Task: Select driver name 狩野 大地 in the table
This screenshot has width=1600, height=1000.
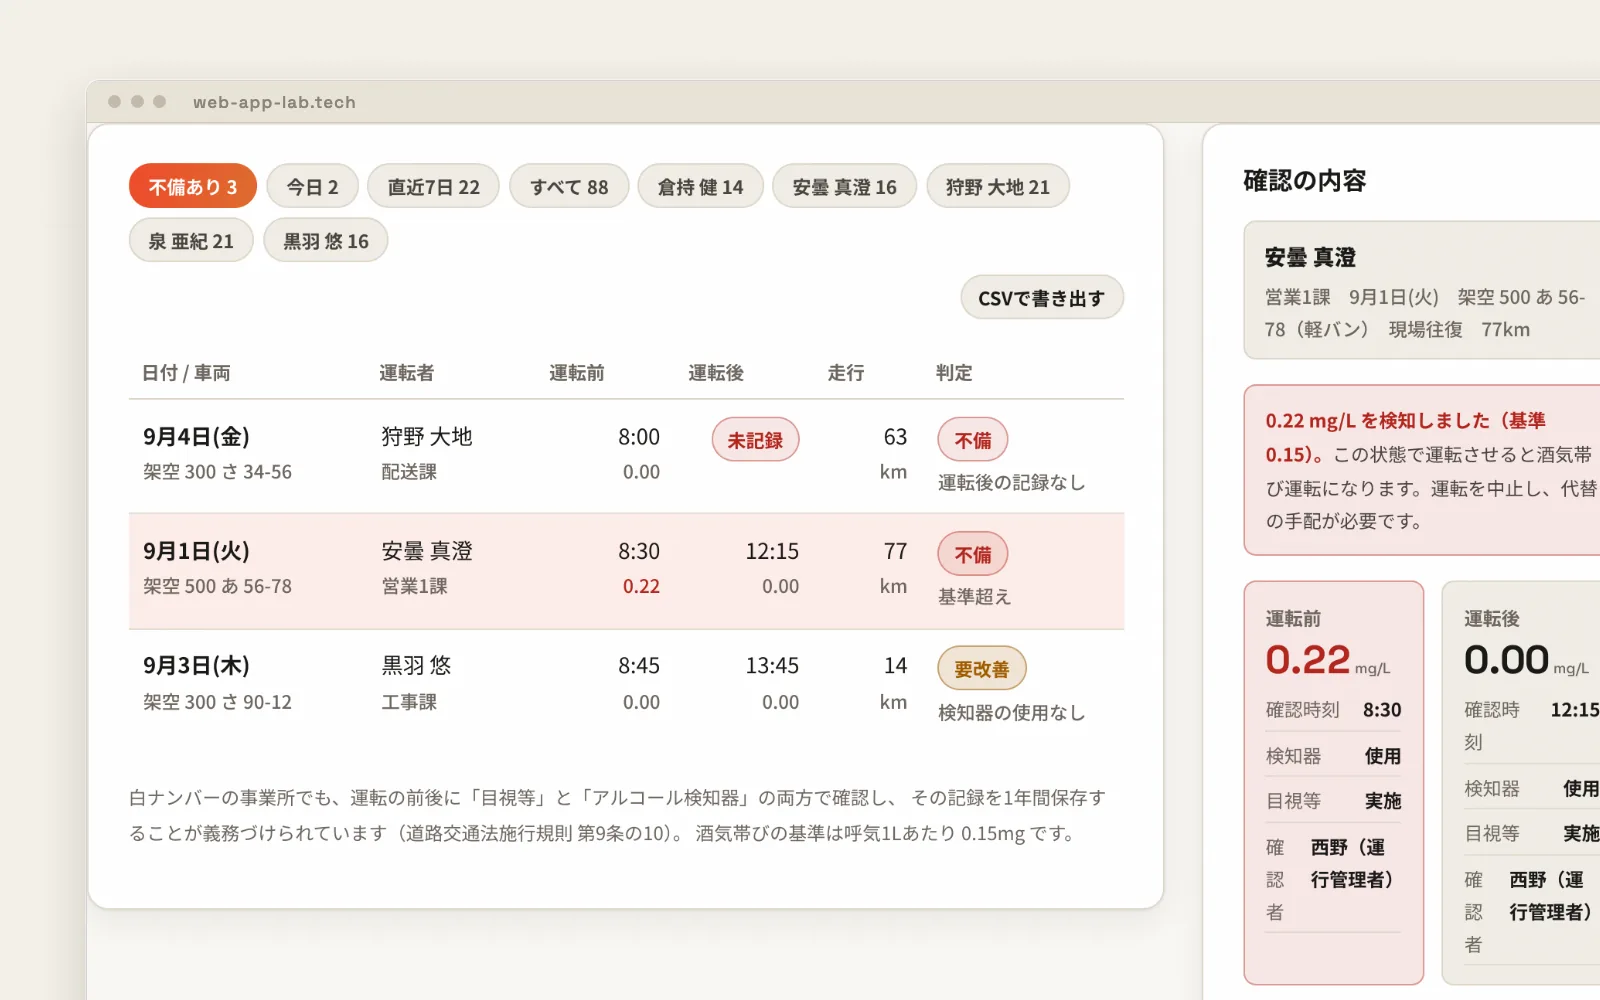Action: pos(427,436)
